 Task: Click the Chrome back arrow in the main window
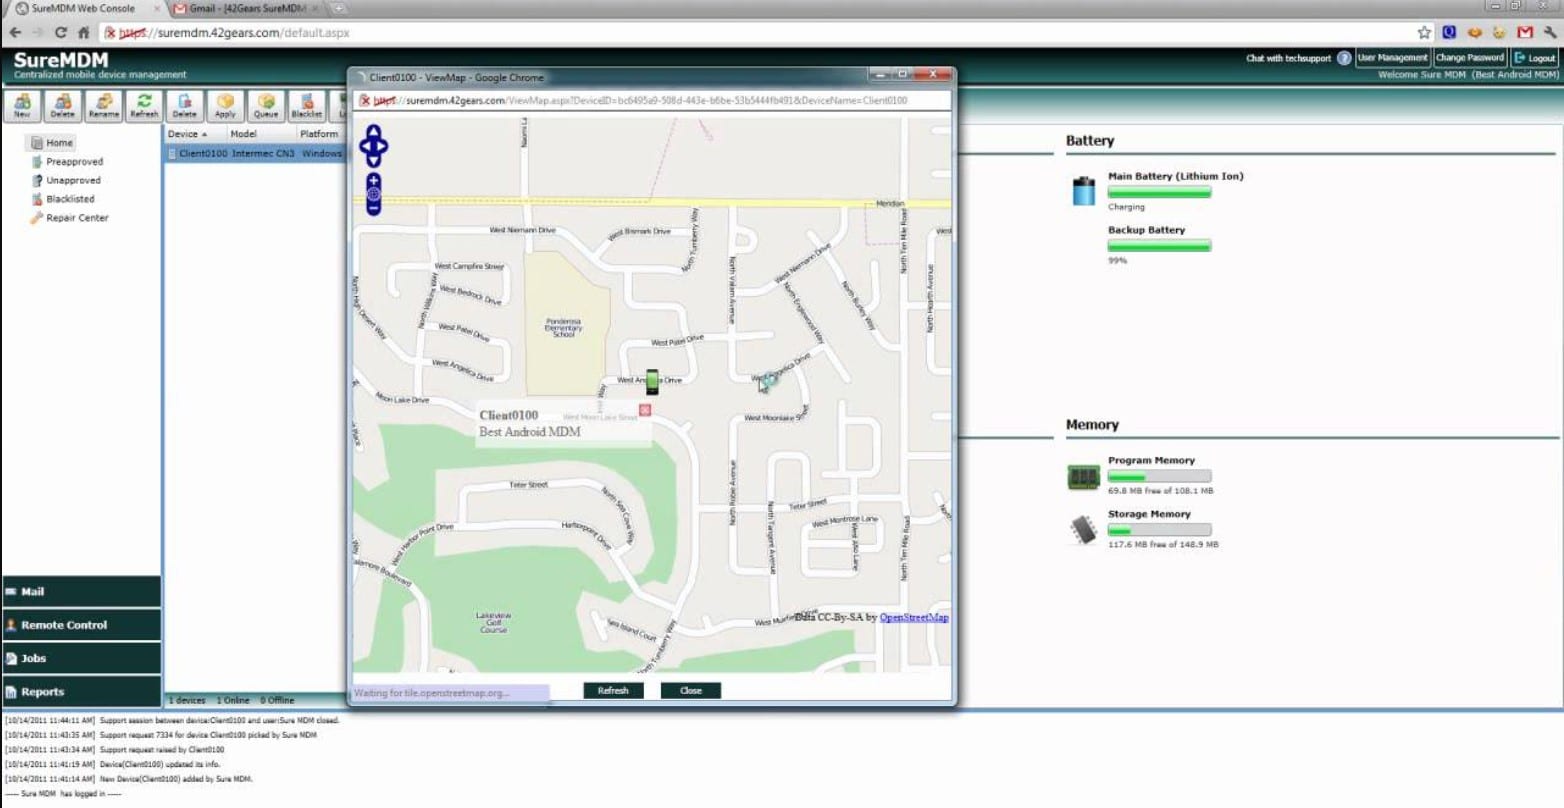[x=15, y=33]
